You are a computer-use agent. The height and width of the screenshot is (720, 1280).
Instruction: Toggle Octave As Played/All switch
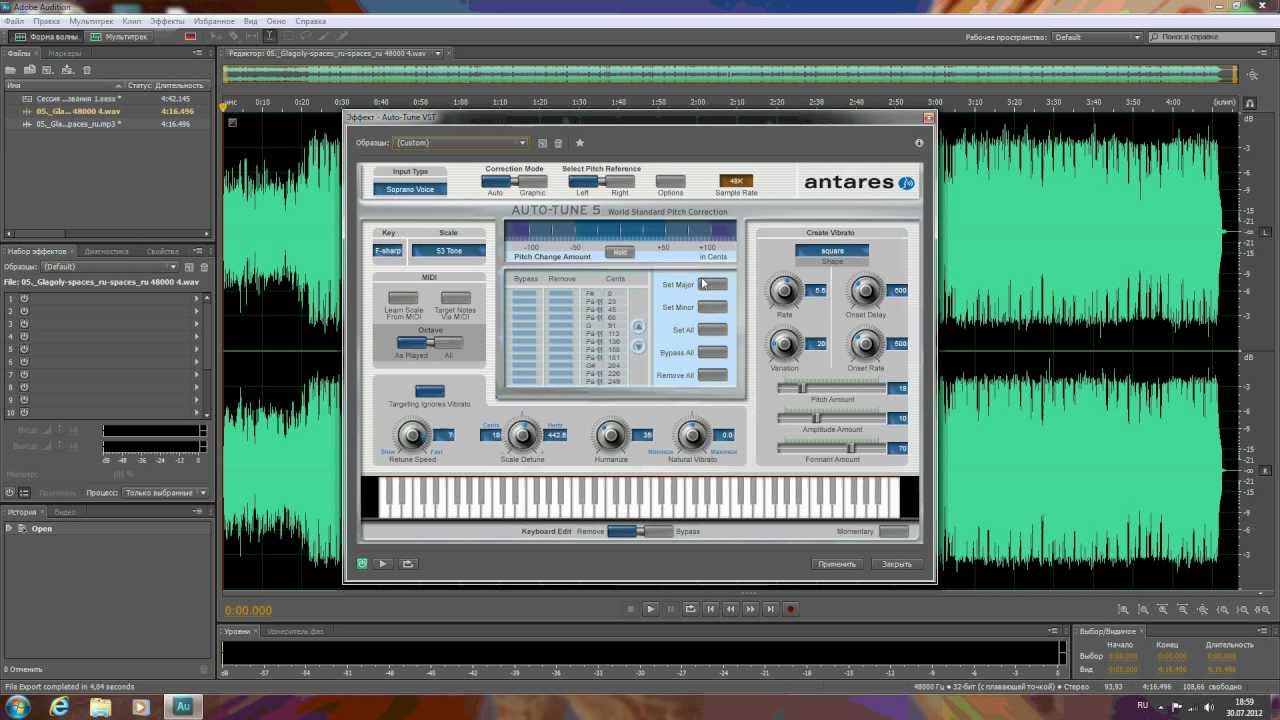429,343
